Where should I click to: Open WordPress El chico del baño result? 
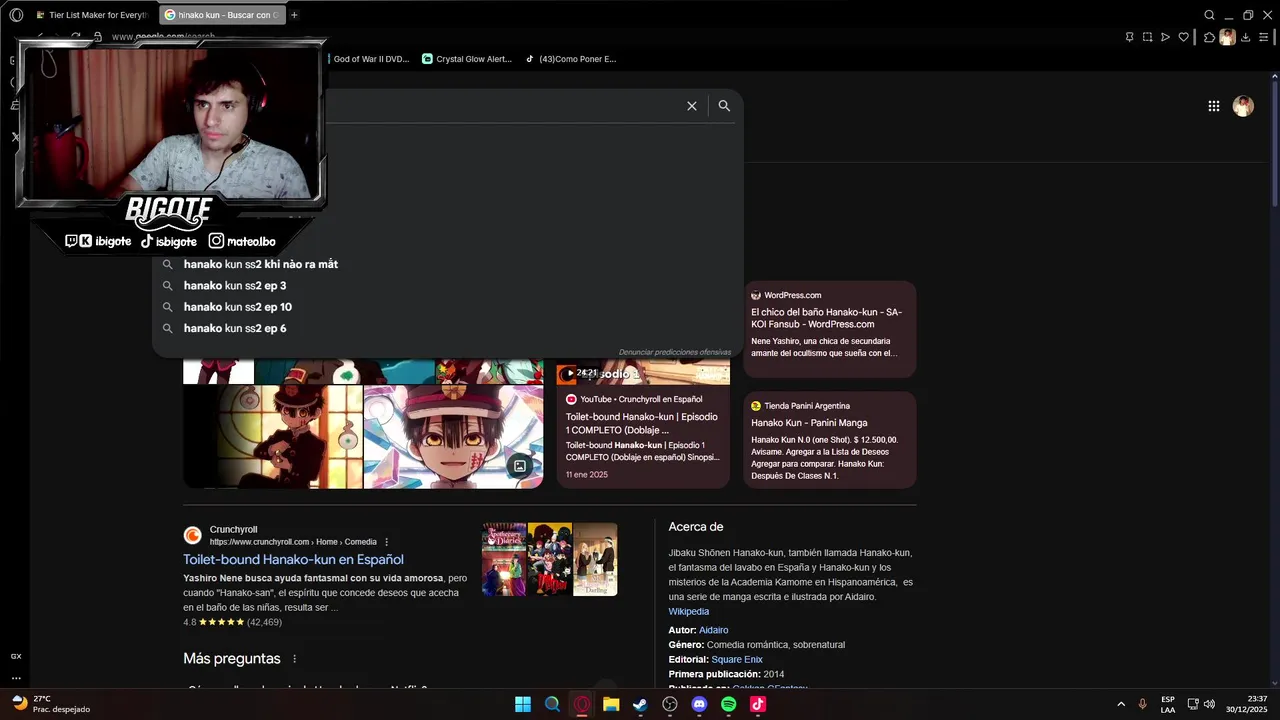tap(829, 329)
